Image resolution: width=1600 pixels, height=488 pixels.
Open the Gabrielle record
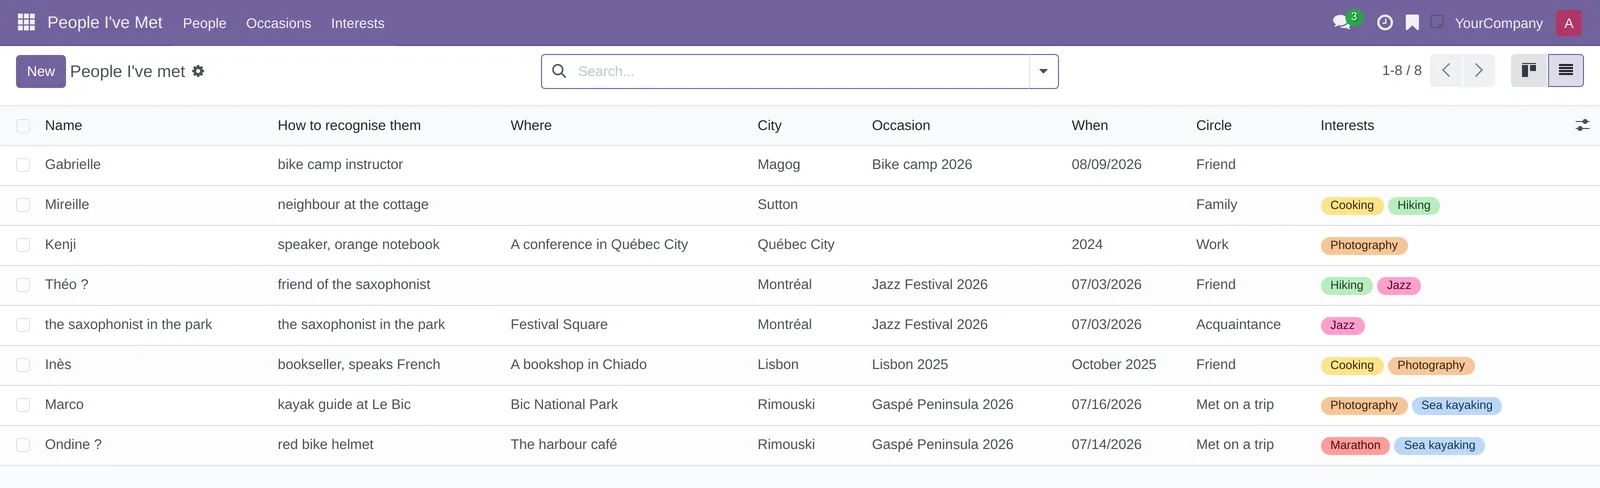pos(73,164)
